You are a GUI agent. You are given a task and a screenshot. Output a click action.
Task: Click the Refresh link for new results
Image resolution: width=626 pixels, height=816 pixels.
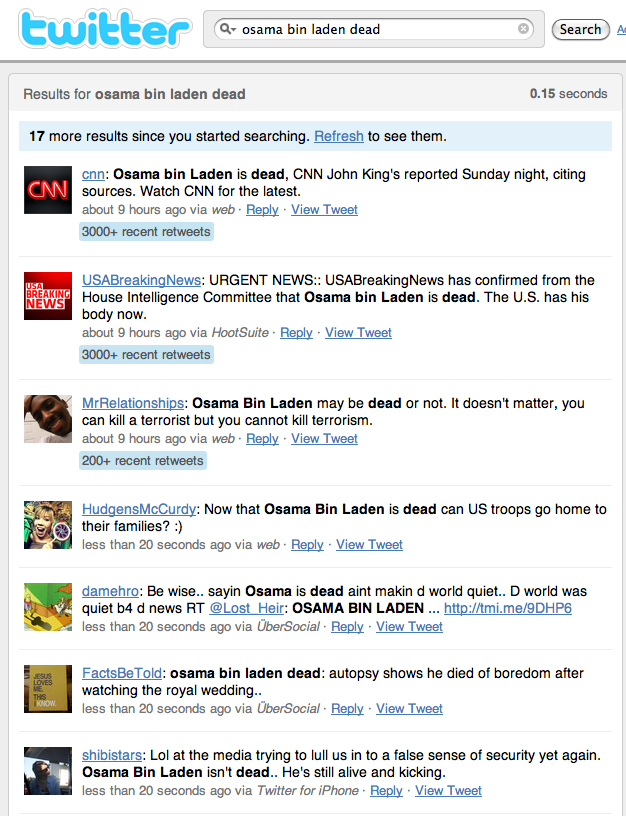(339, 136)
